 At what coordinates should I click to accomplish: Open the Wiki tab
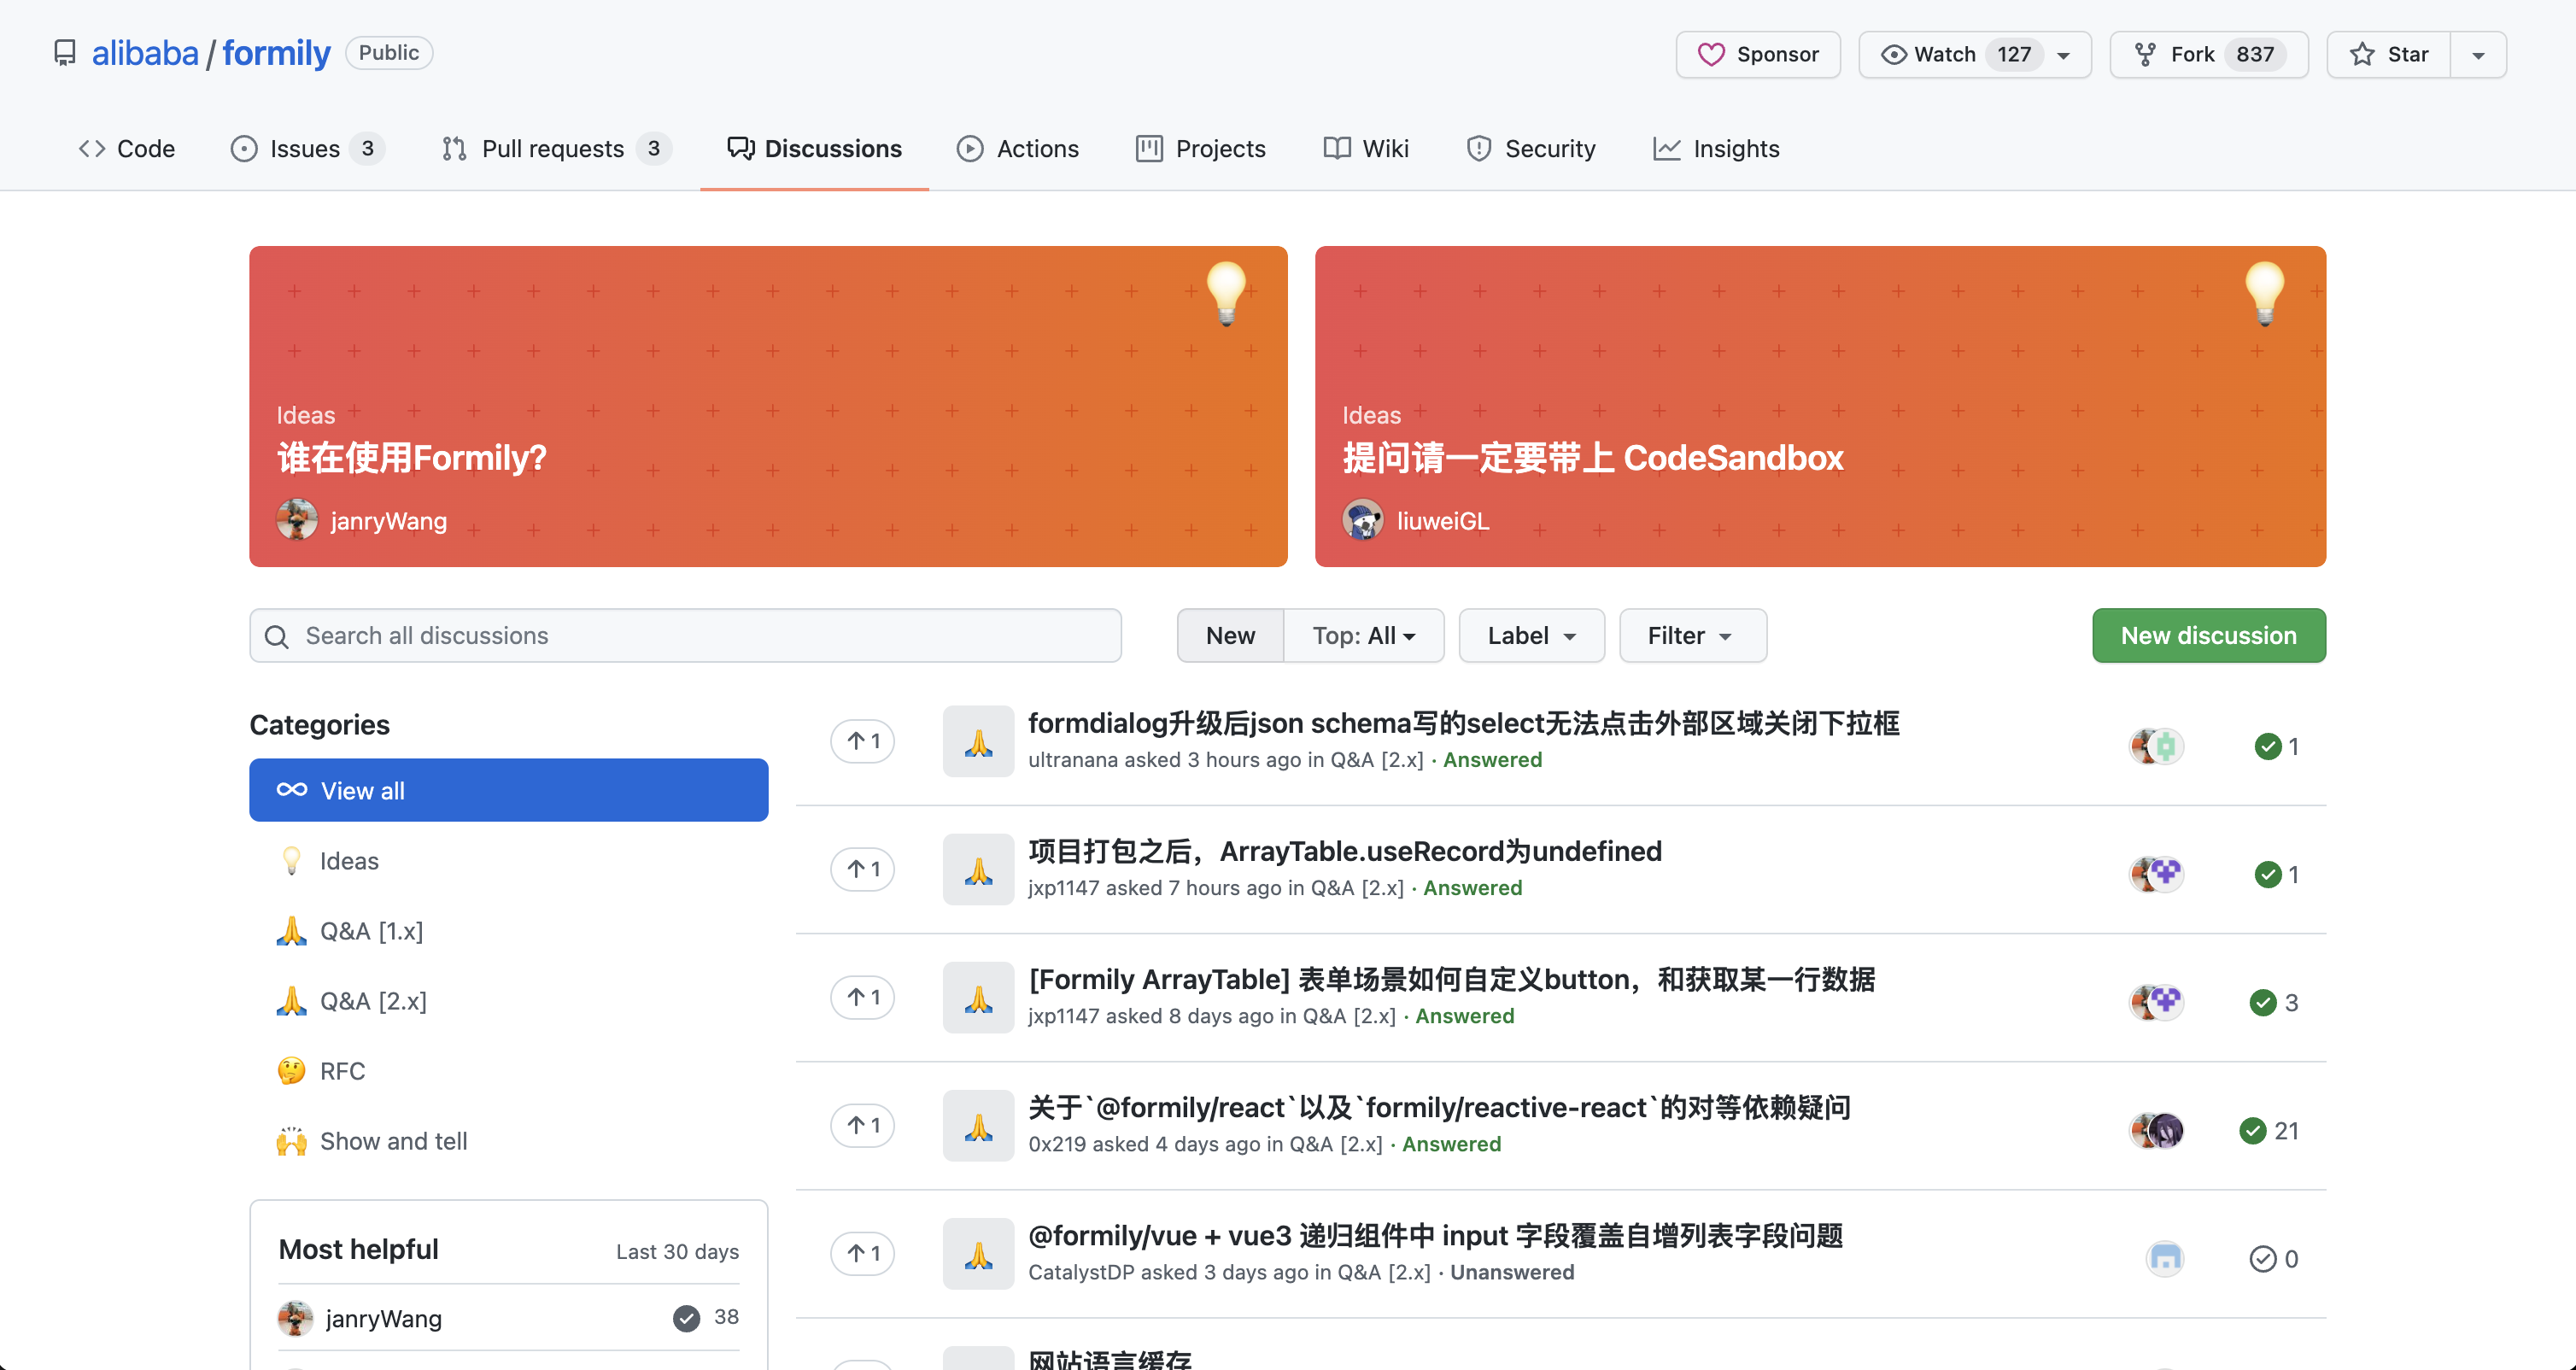tap(1366, 148)
